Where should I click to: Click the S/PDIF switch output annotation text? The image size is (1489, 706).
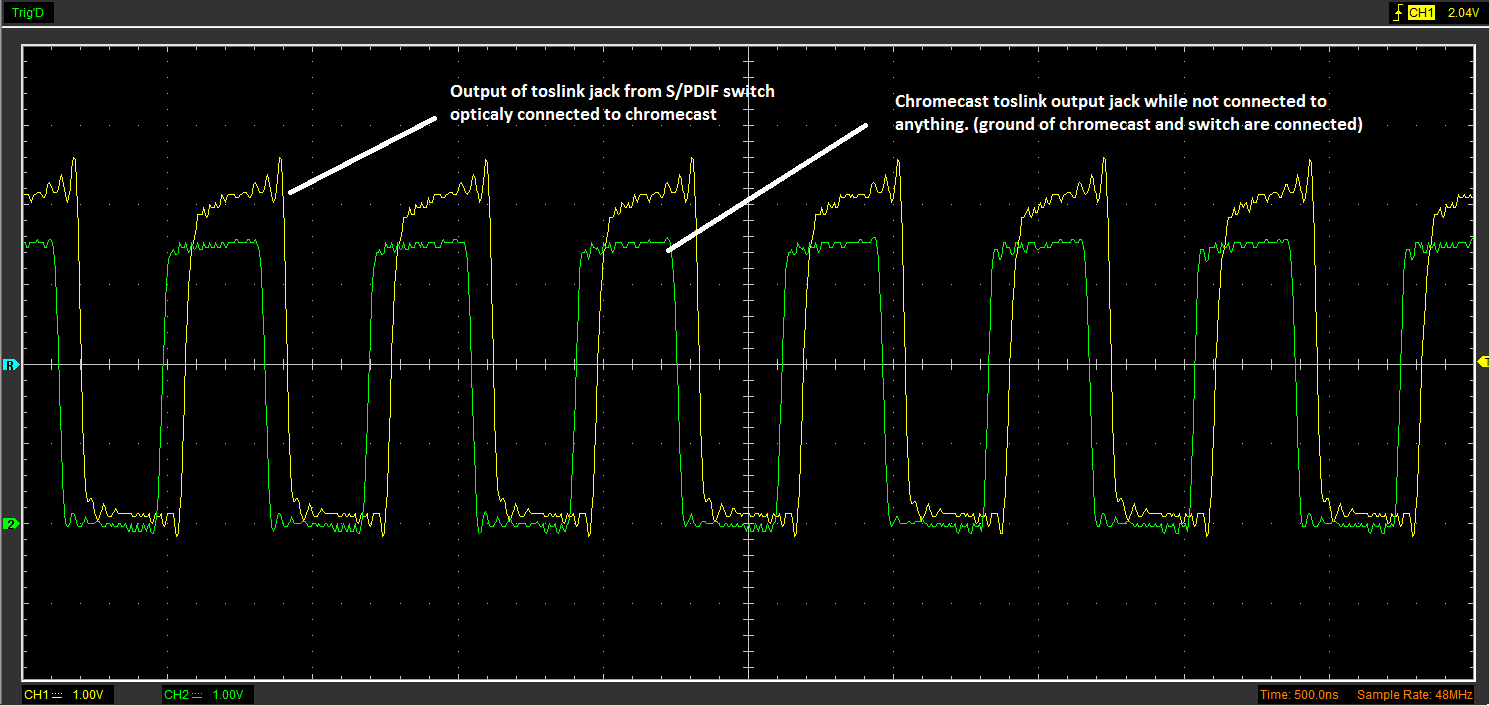pyautogui.click(x=612, y=102)
